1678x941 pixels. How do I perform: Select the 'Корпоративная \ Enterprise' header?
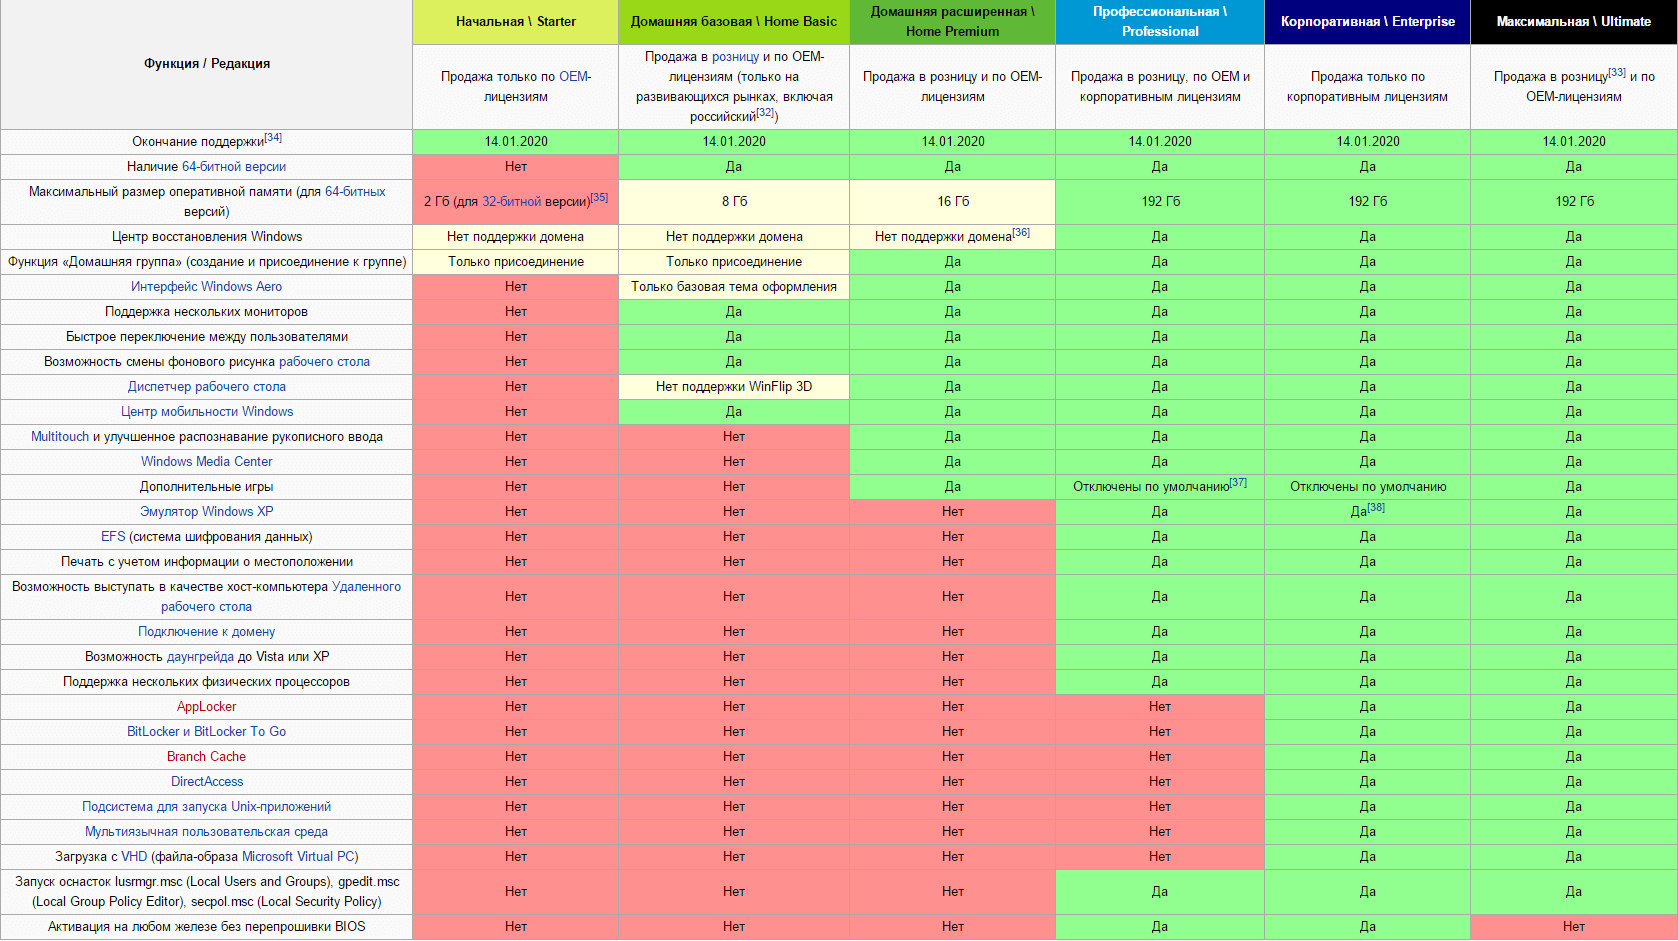coord(1367,22)
